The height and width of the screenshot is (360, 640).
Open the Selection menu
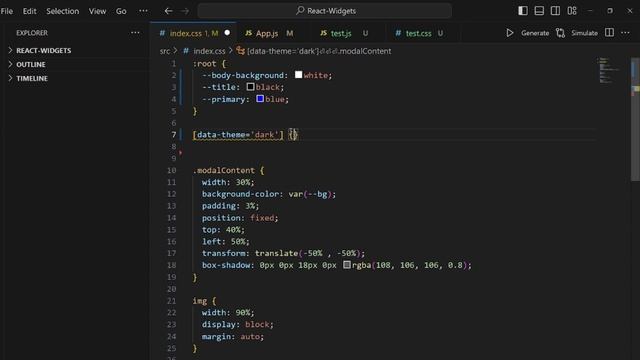coord(62,11)
